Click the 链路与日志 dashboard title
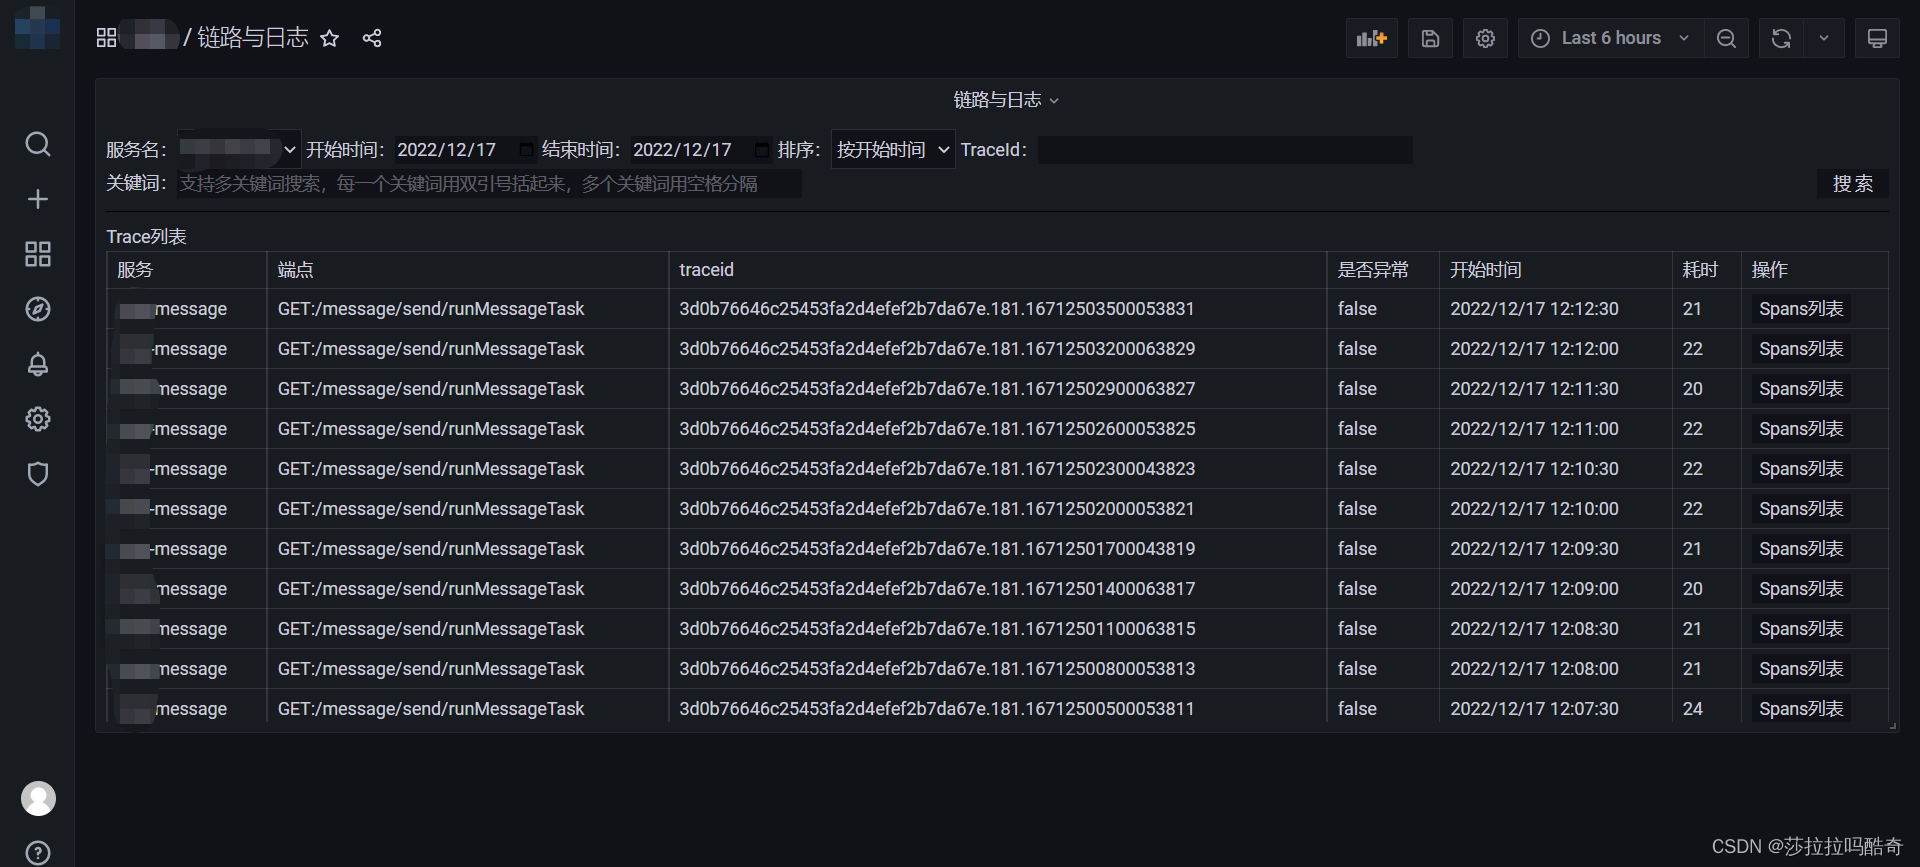 point(252,38)
